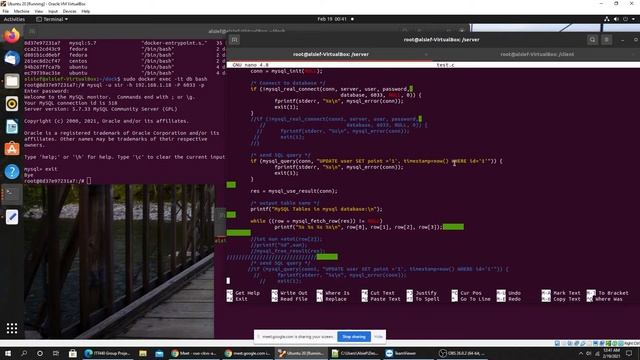
Task: Click the GNU nano 4.8 title bar
Action: coord(433,65)
